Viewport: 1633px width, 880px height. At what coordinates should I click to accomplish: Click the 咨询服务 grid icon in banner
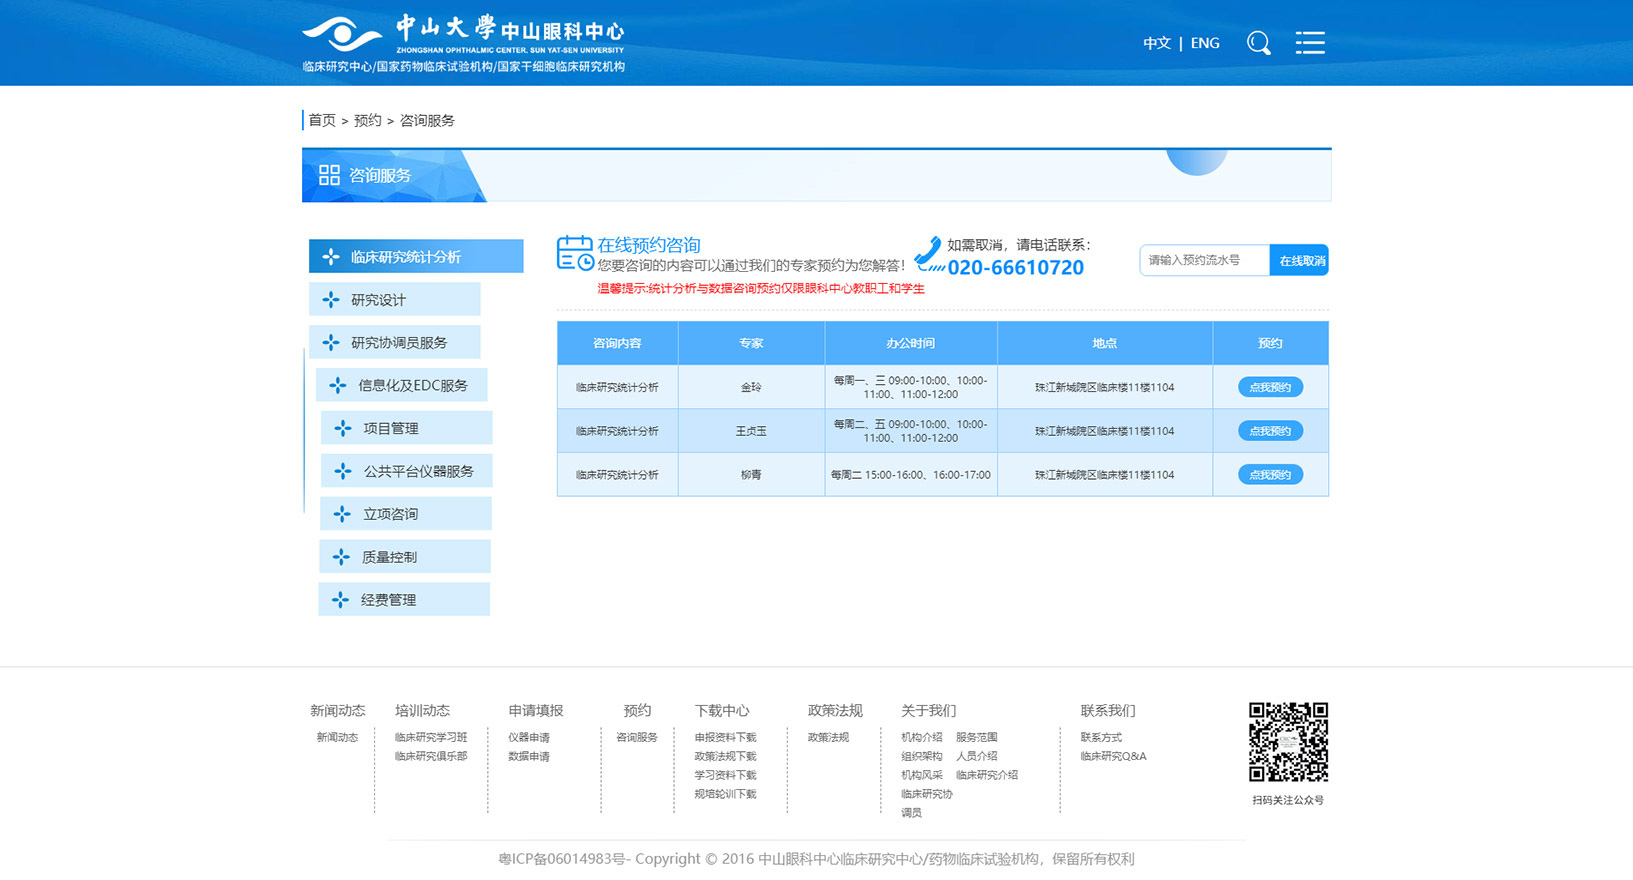(329, 175)
